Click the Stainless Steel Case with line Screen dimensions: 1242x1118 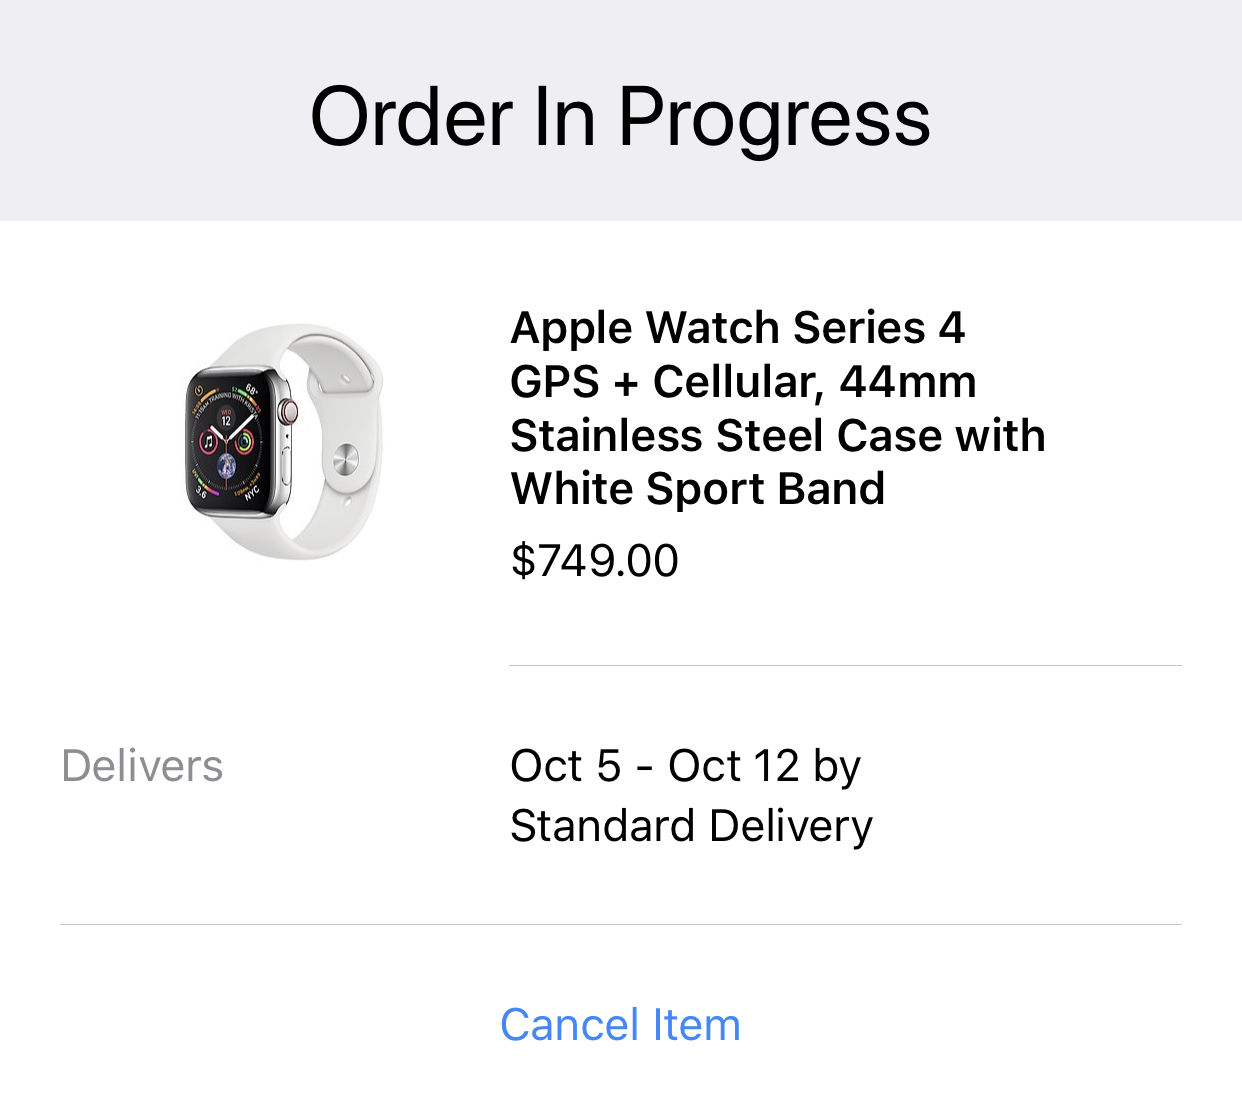[x=778, y=436]
